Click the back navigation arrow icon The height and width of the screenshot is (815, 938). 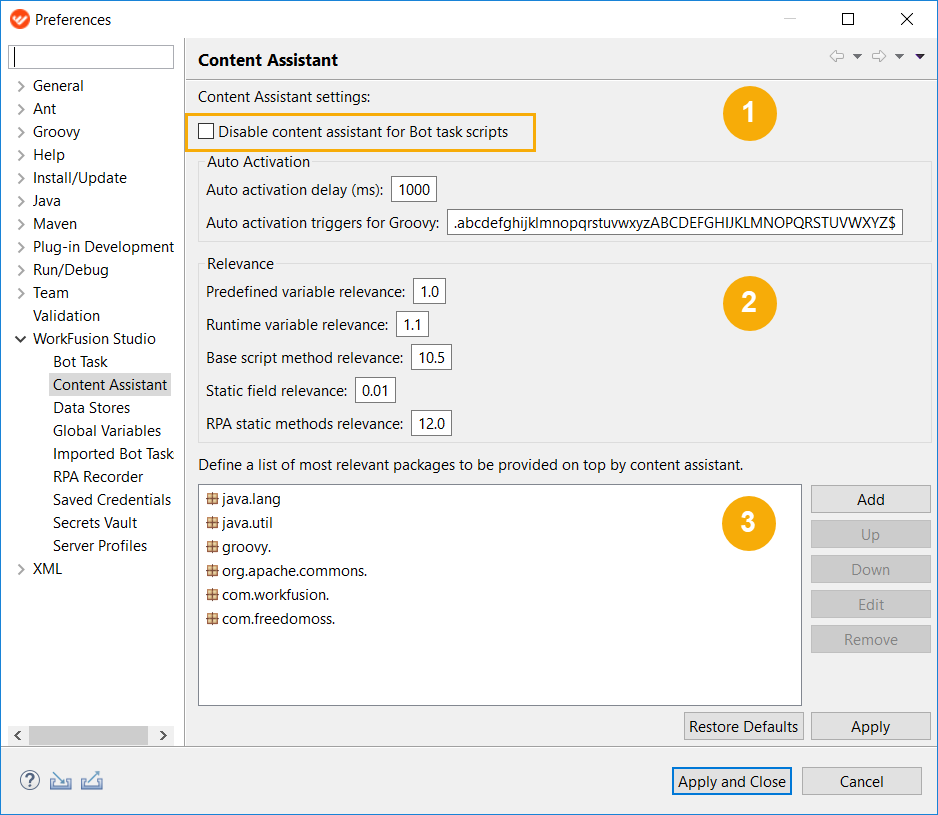click(x=837, y=56)
